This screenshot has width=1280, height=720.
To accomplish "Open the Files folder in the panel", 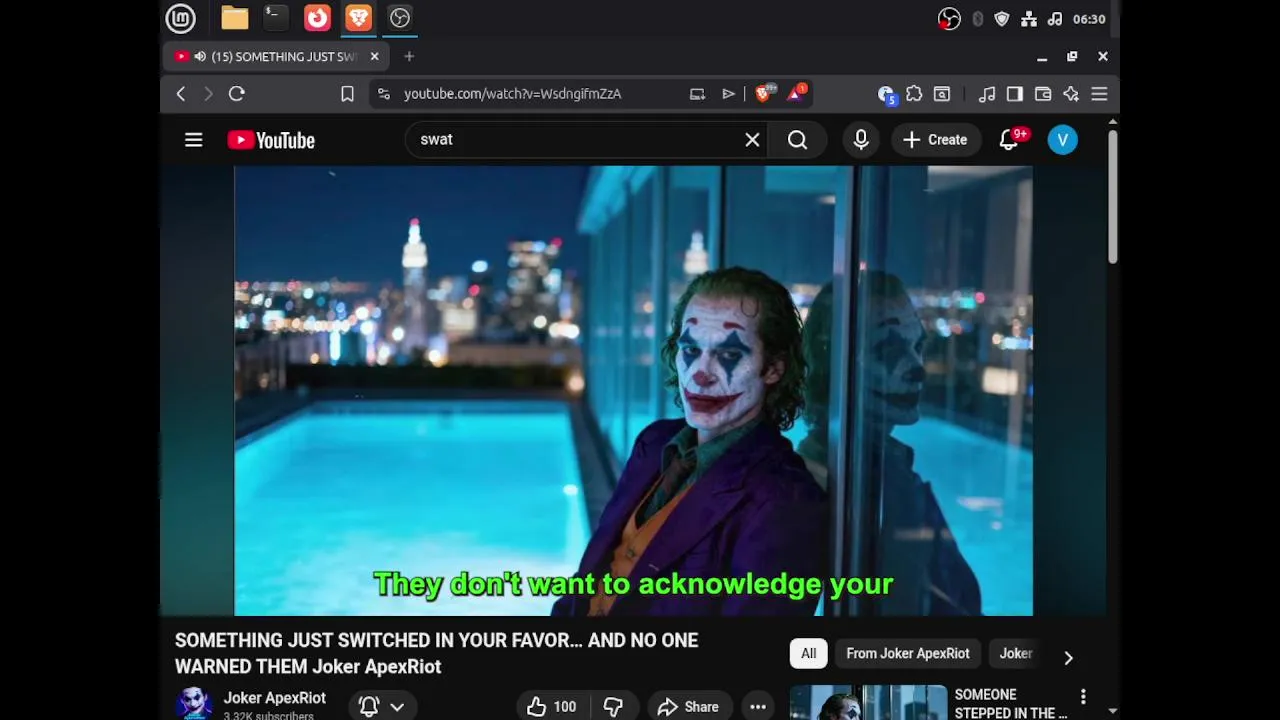I will (x=235, y=18).
